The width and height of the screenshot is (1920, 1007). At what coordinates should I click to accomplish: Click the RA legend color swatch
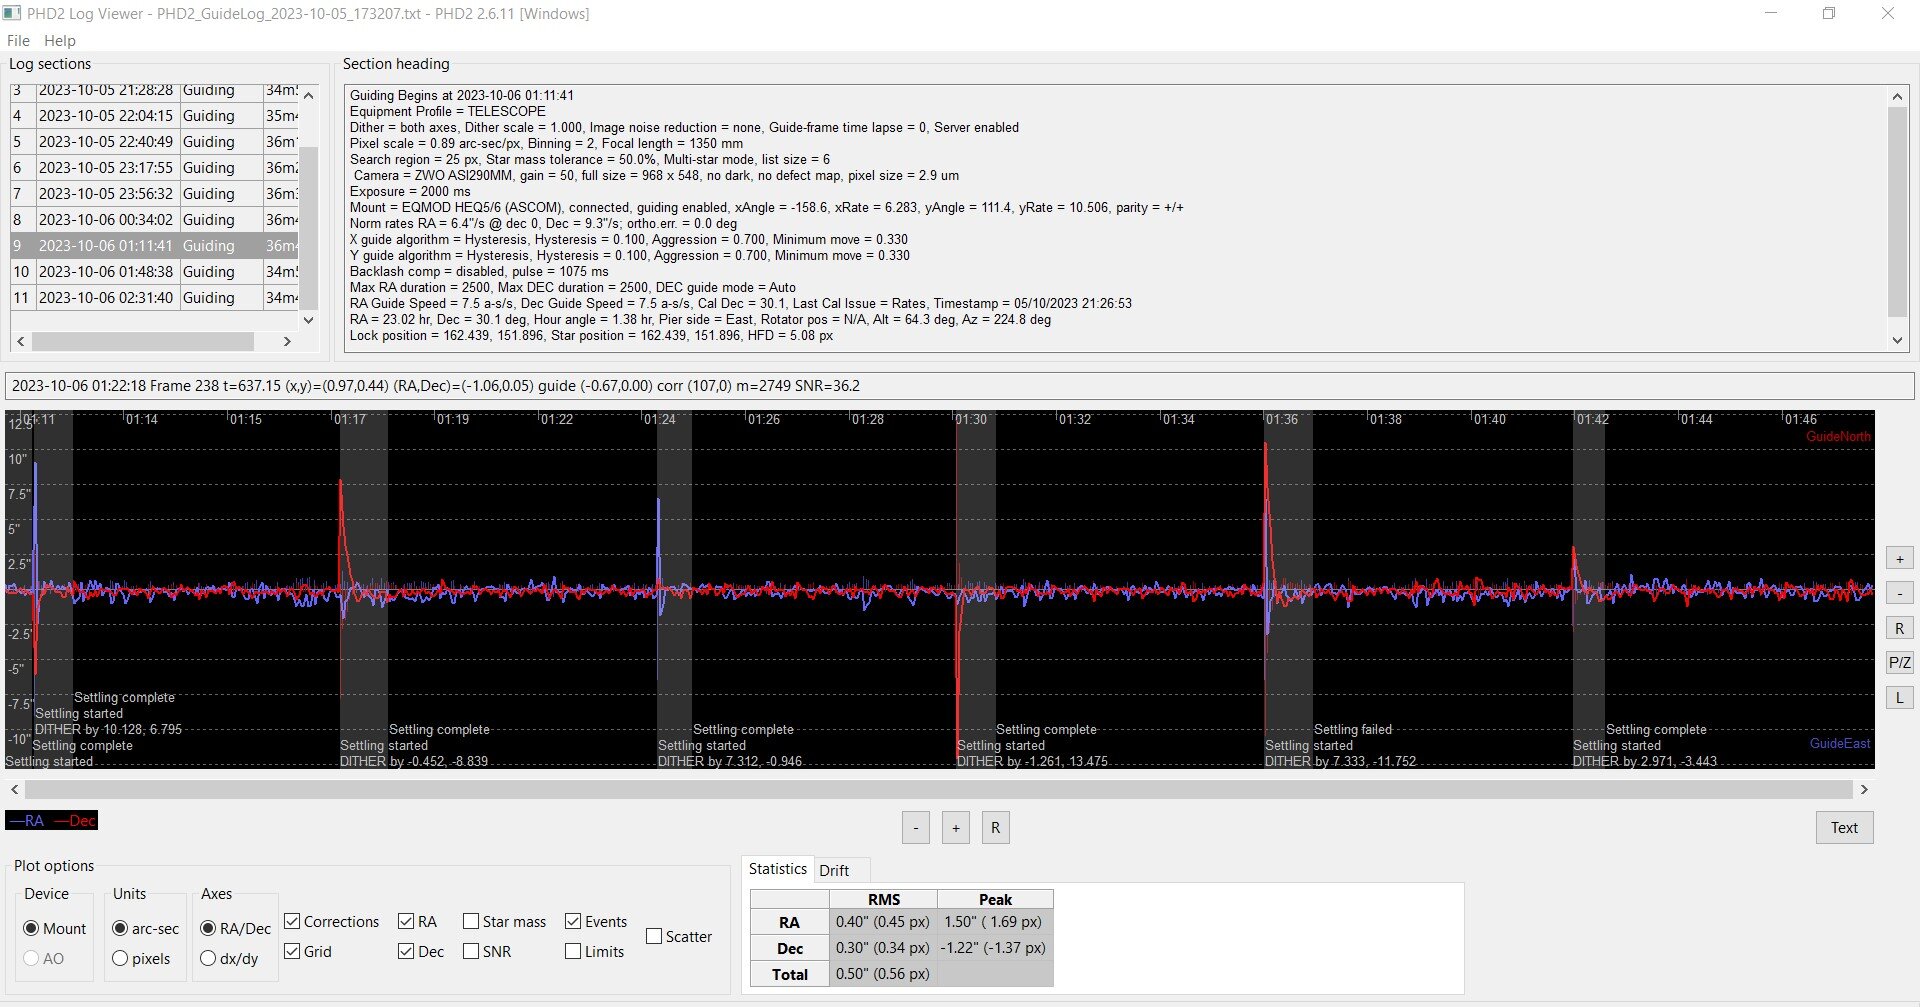[27, 821]
